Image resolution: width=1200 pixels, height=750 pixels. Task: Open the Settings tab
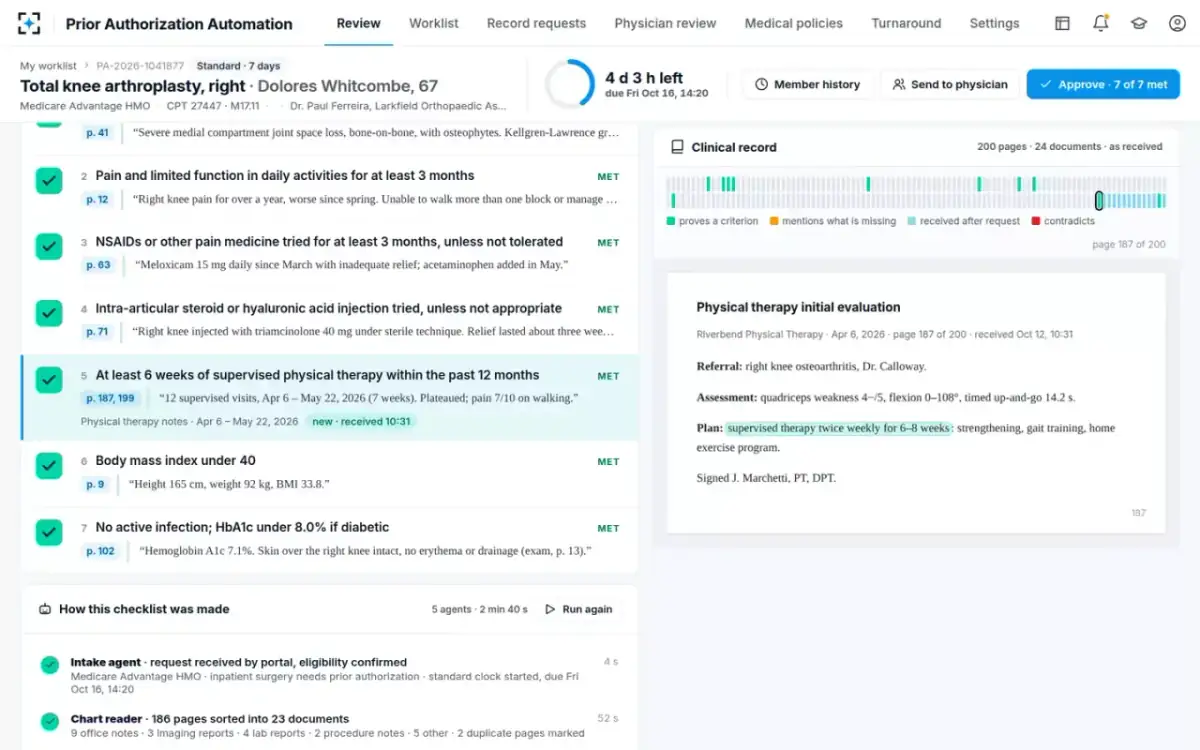[x=995, y=23]
